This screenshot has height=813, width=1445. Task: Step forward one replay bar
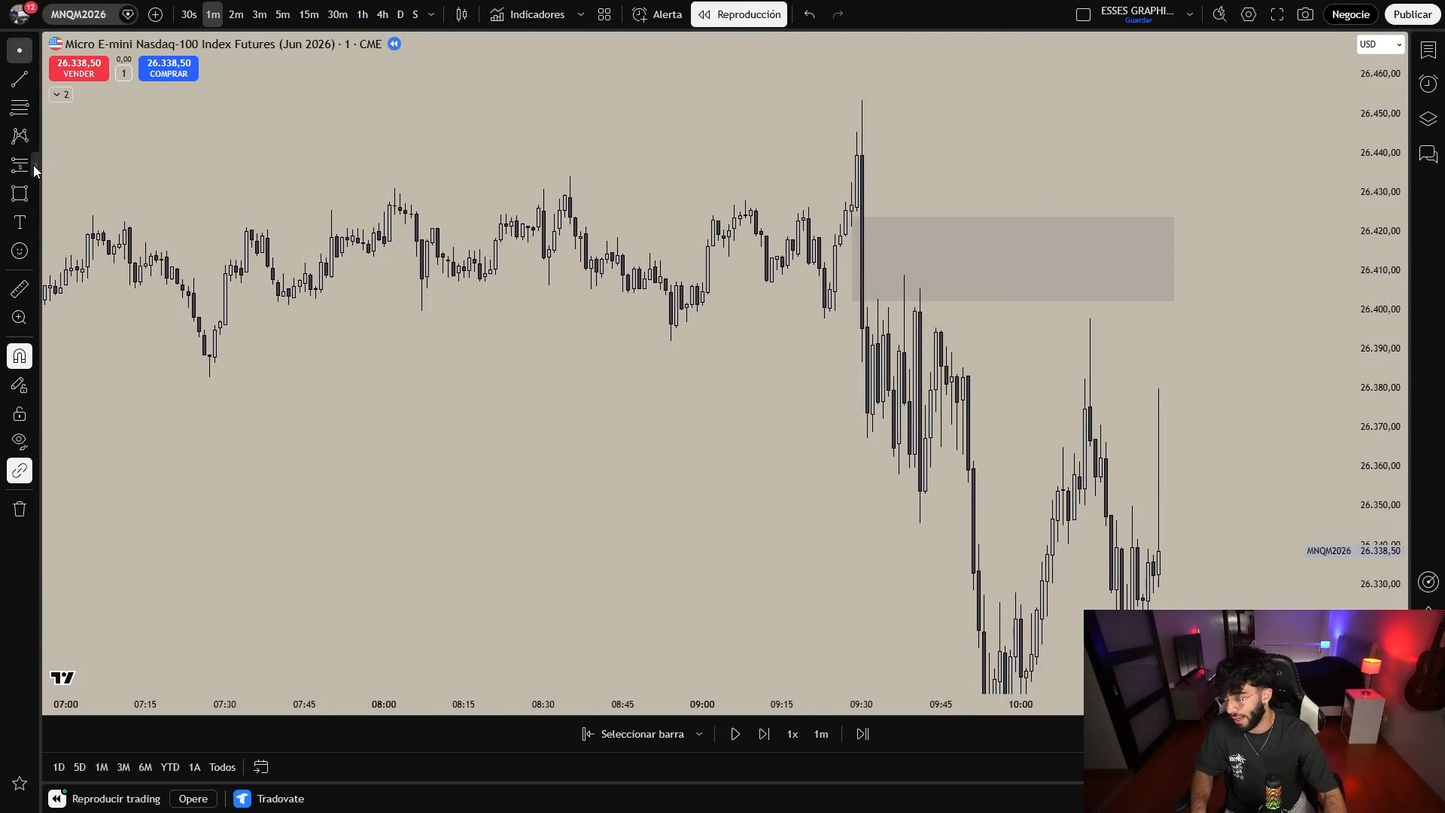coord(764,734)
